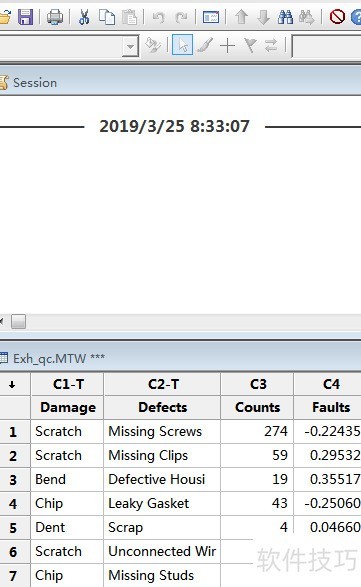
Task: Open Find using the binoculars icon
Action: pos(286,17)
